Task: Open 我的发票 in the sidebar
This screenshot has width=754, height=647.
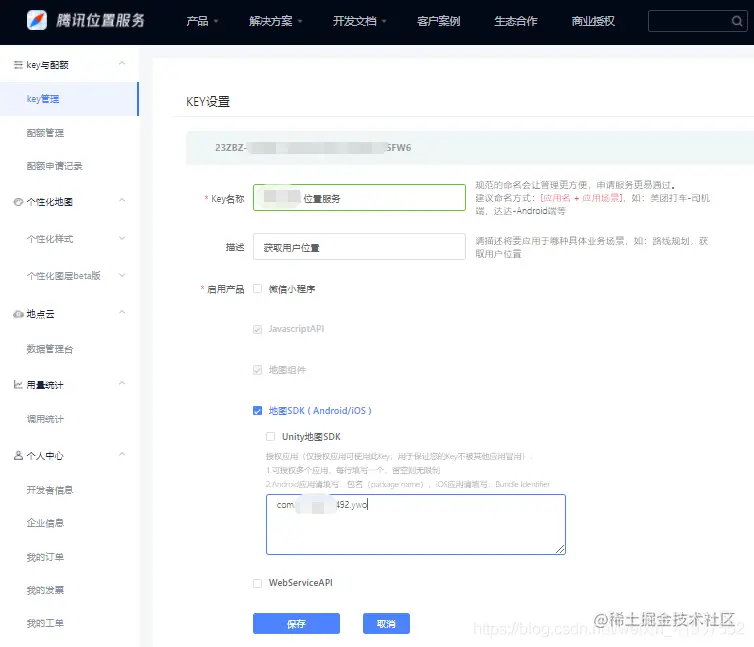Action: [45, 590]
